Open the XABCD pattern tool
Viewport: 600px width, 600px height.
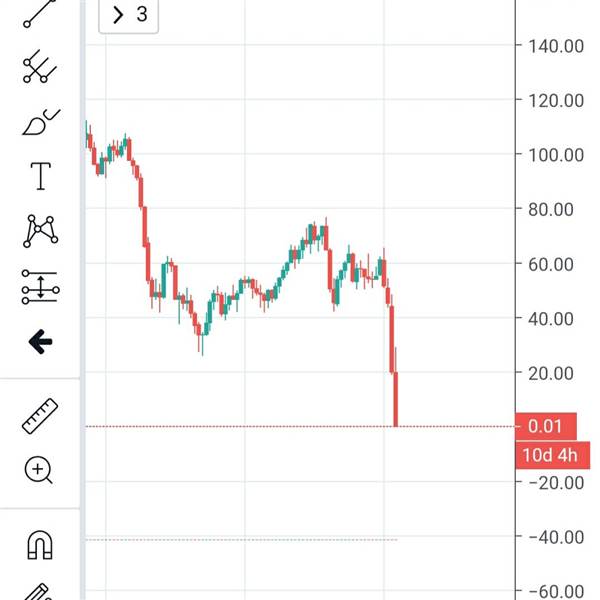tap(40, 232)
